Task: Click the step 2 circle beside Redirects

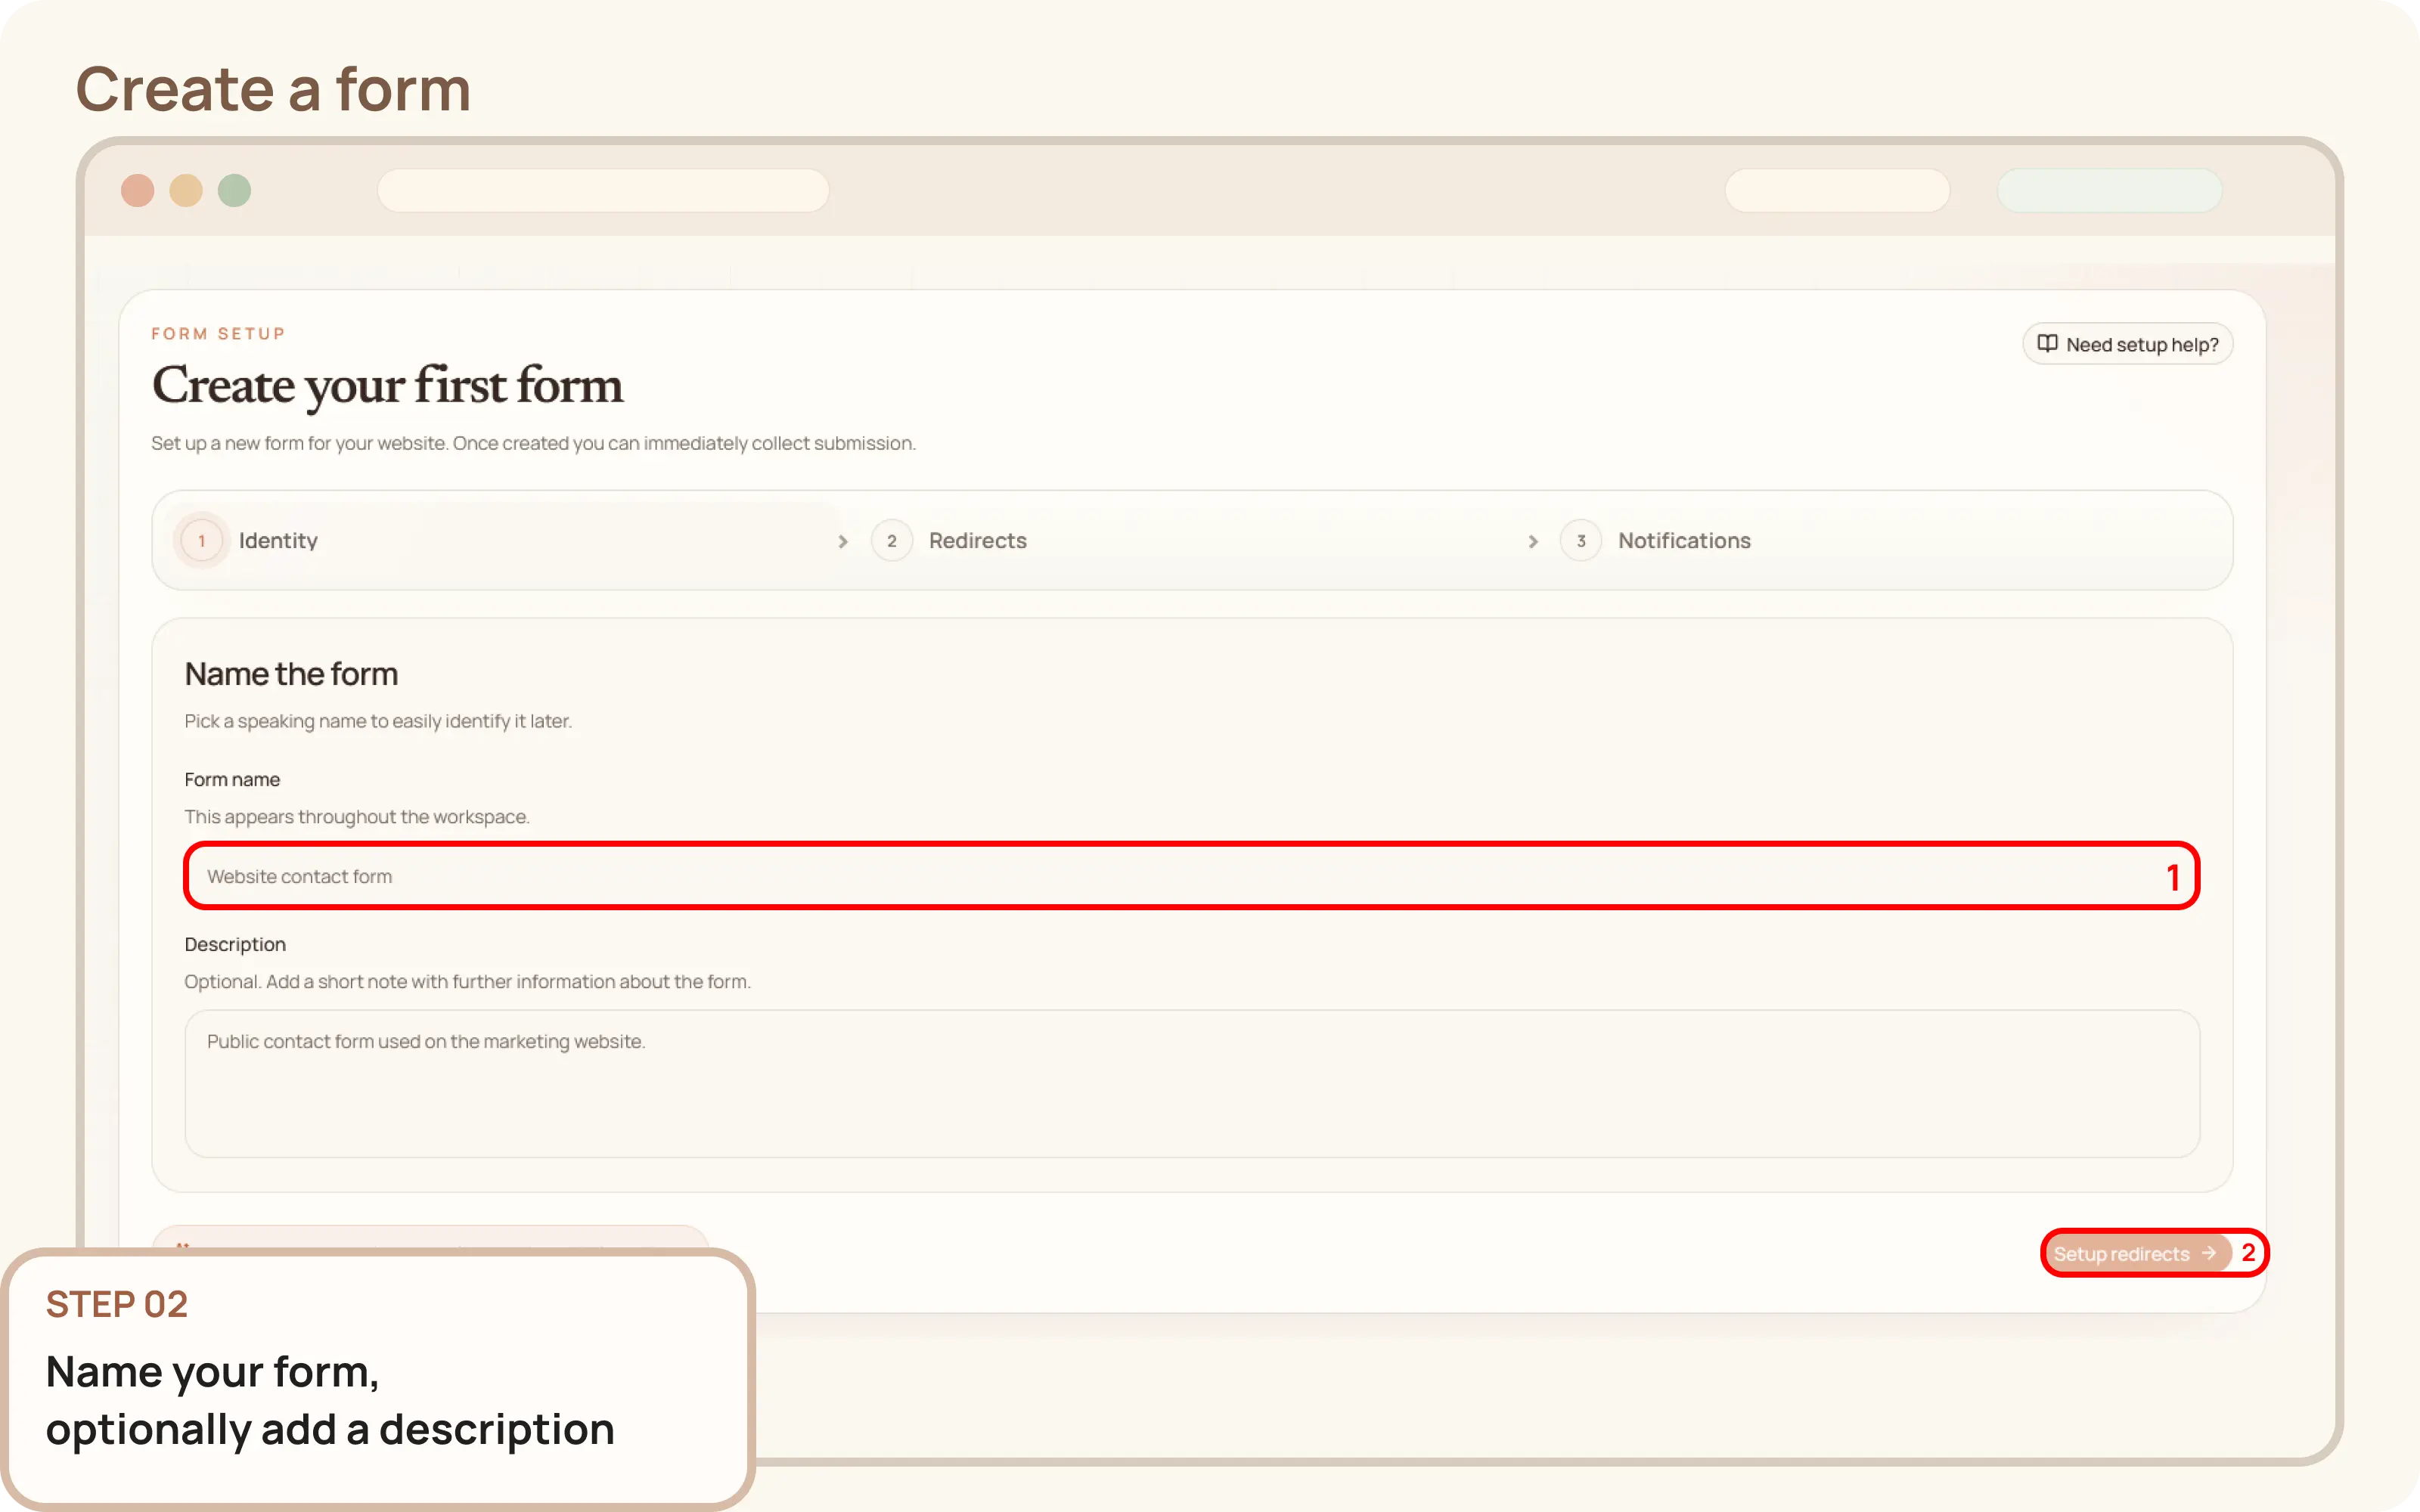Action: pyautogui.click(x=891, y=540)
